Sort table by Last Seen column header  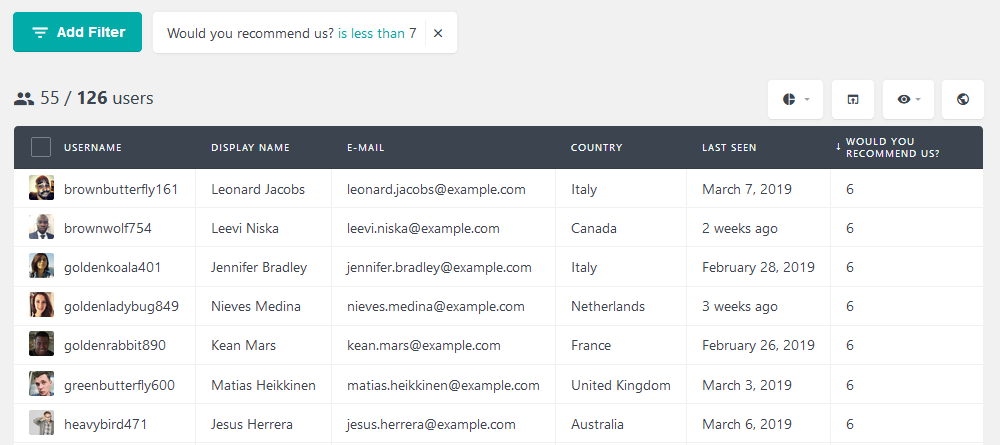pos(729,147)
